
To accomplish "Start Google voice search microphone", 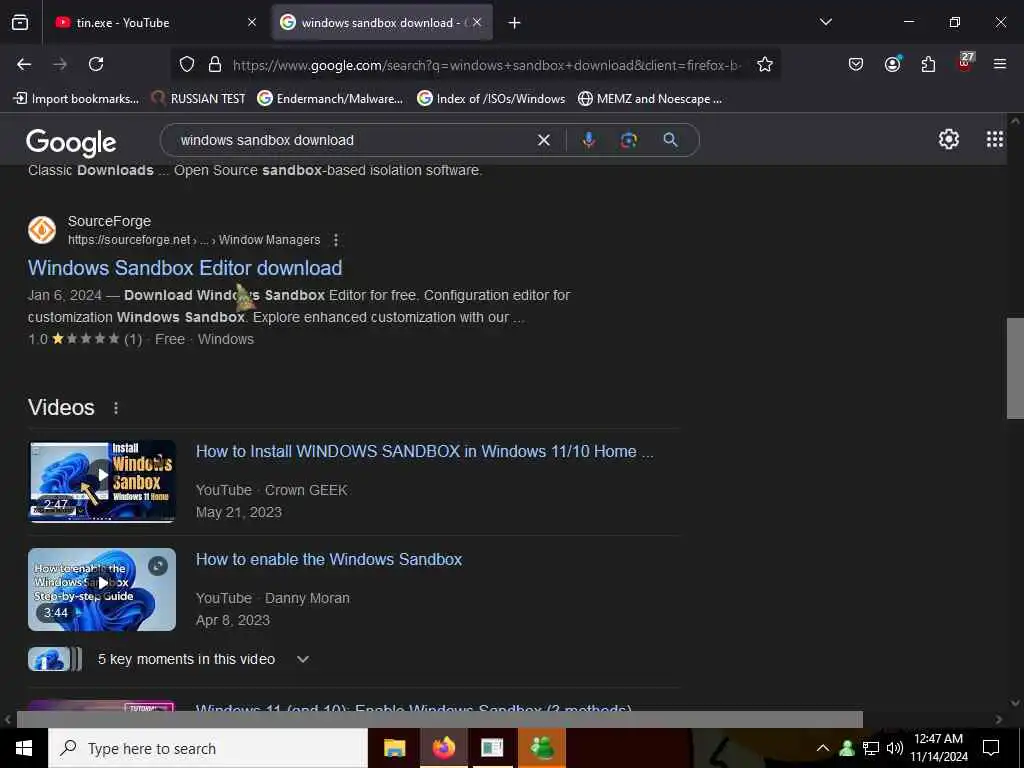I will click(x=588, y=140).
